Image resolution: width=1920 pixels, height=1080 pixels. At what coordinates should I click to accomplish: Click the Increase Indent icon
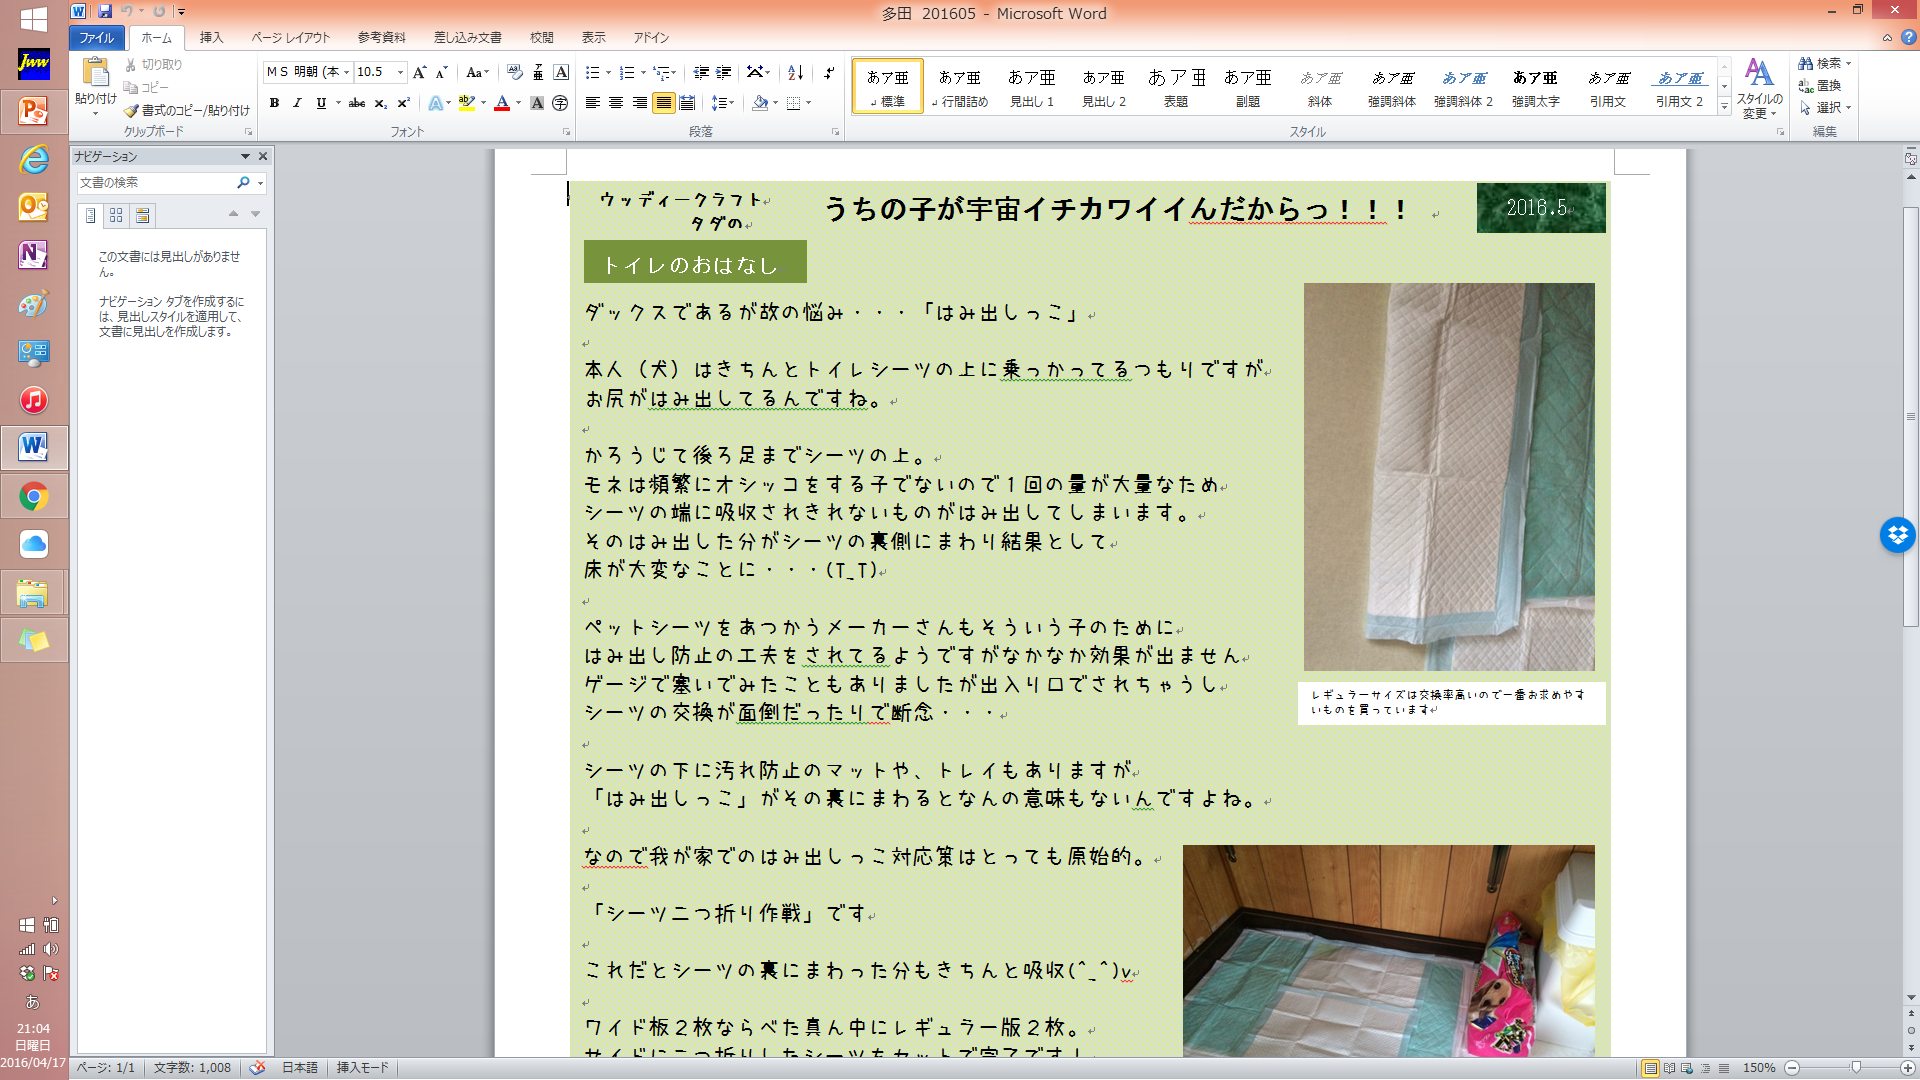[x=724, y=72]
